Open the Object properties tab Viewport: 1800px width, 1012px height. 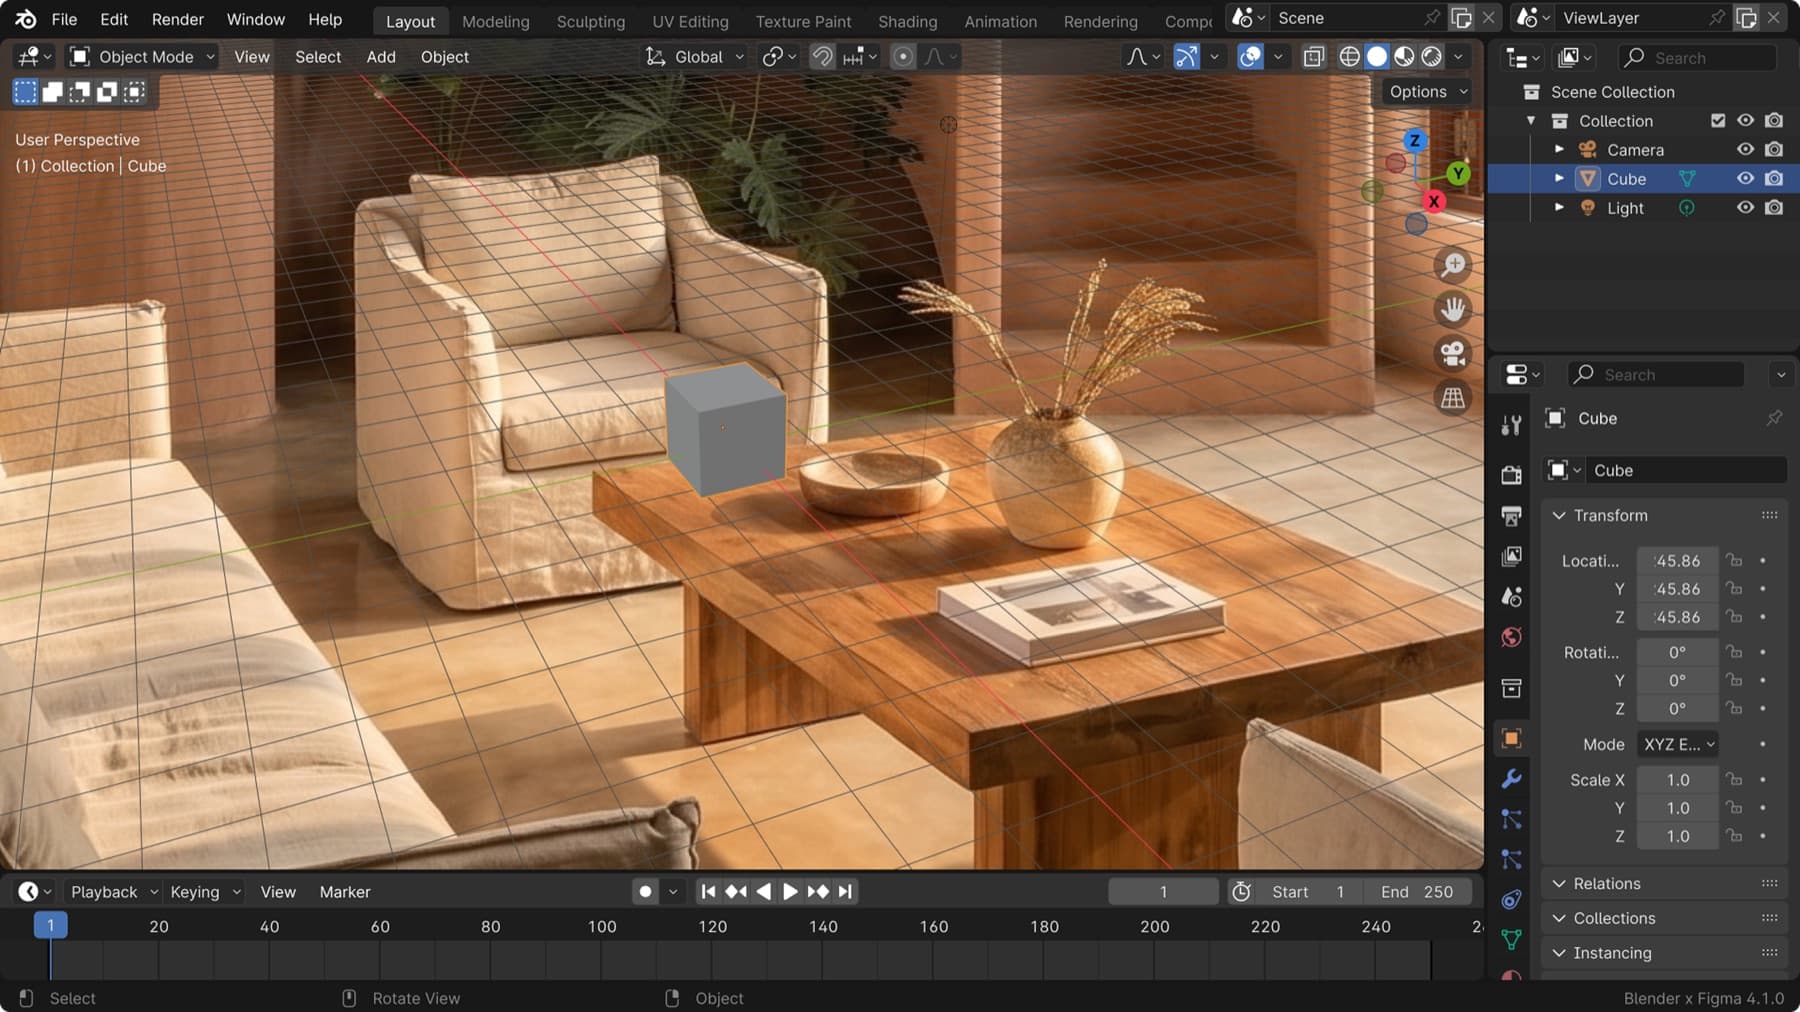1511,738
